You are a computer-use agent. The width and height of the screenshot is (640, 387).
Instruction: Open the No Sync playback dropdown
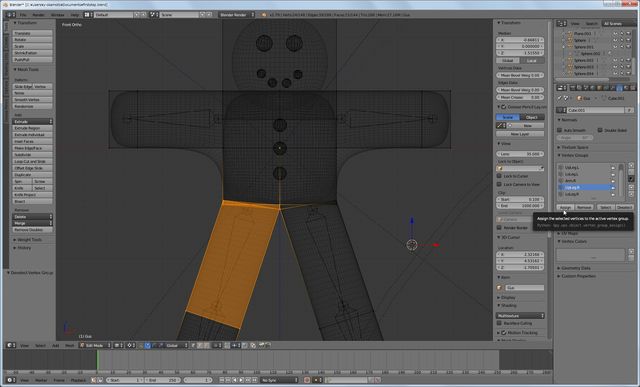(280, 380)
